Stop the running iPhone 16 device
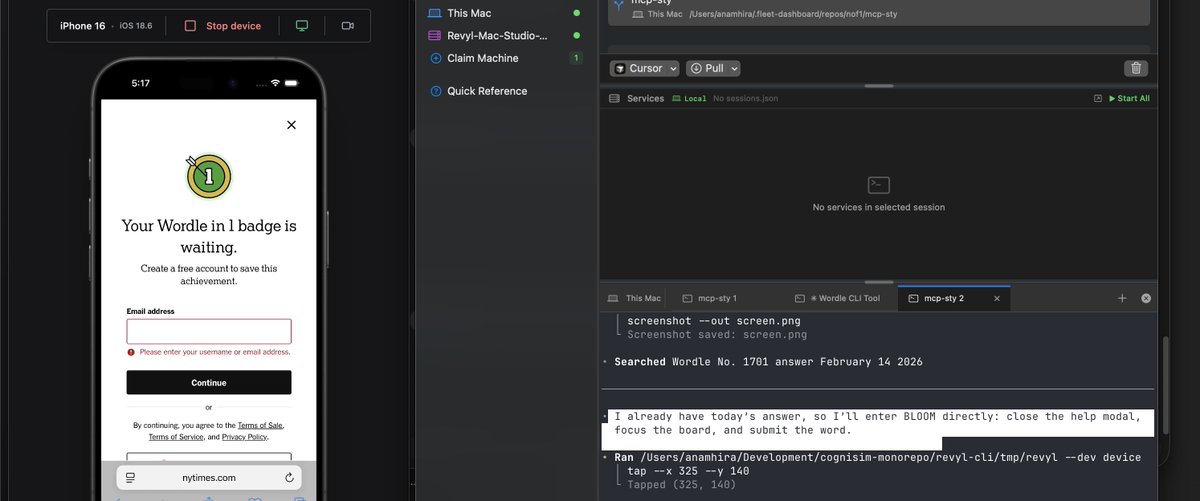This screenshot has height=501, width=1200. click(x=222, y=26)
